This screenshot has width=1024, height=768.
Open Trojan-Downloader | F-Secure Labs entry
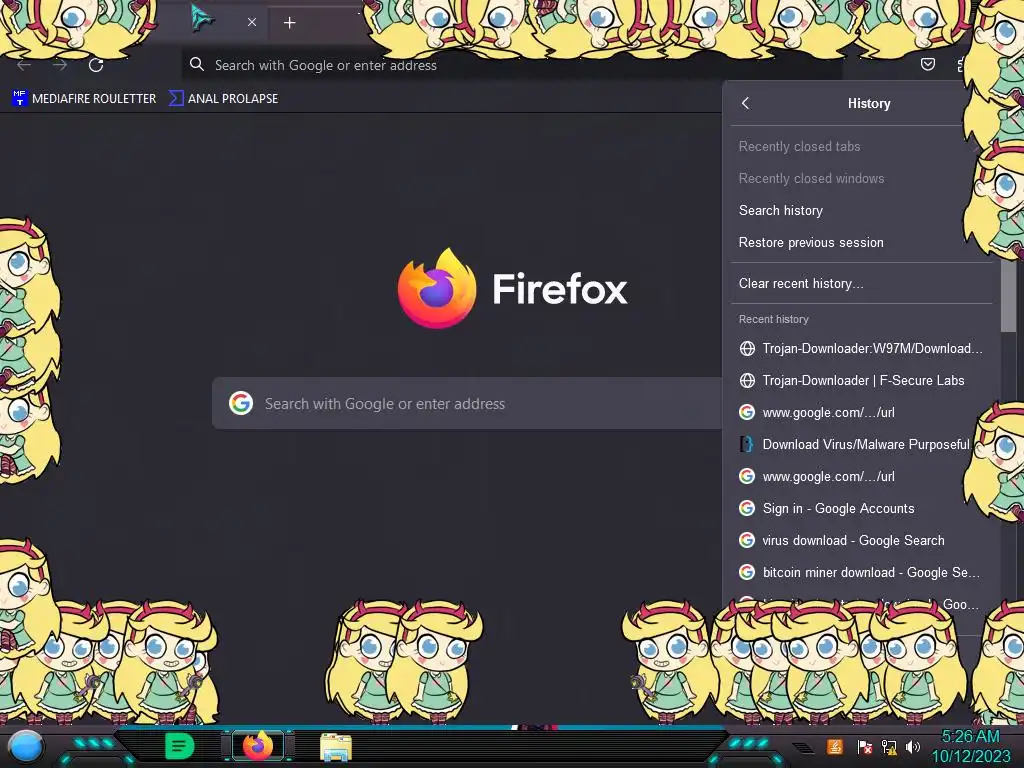[861, 380]
